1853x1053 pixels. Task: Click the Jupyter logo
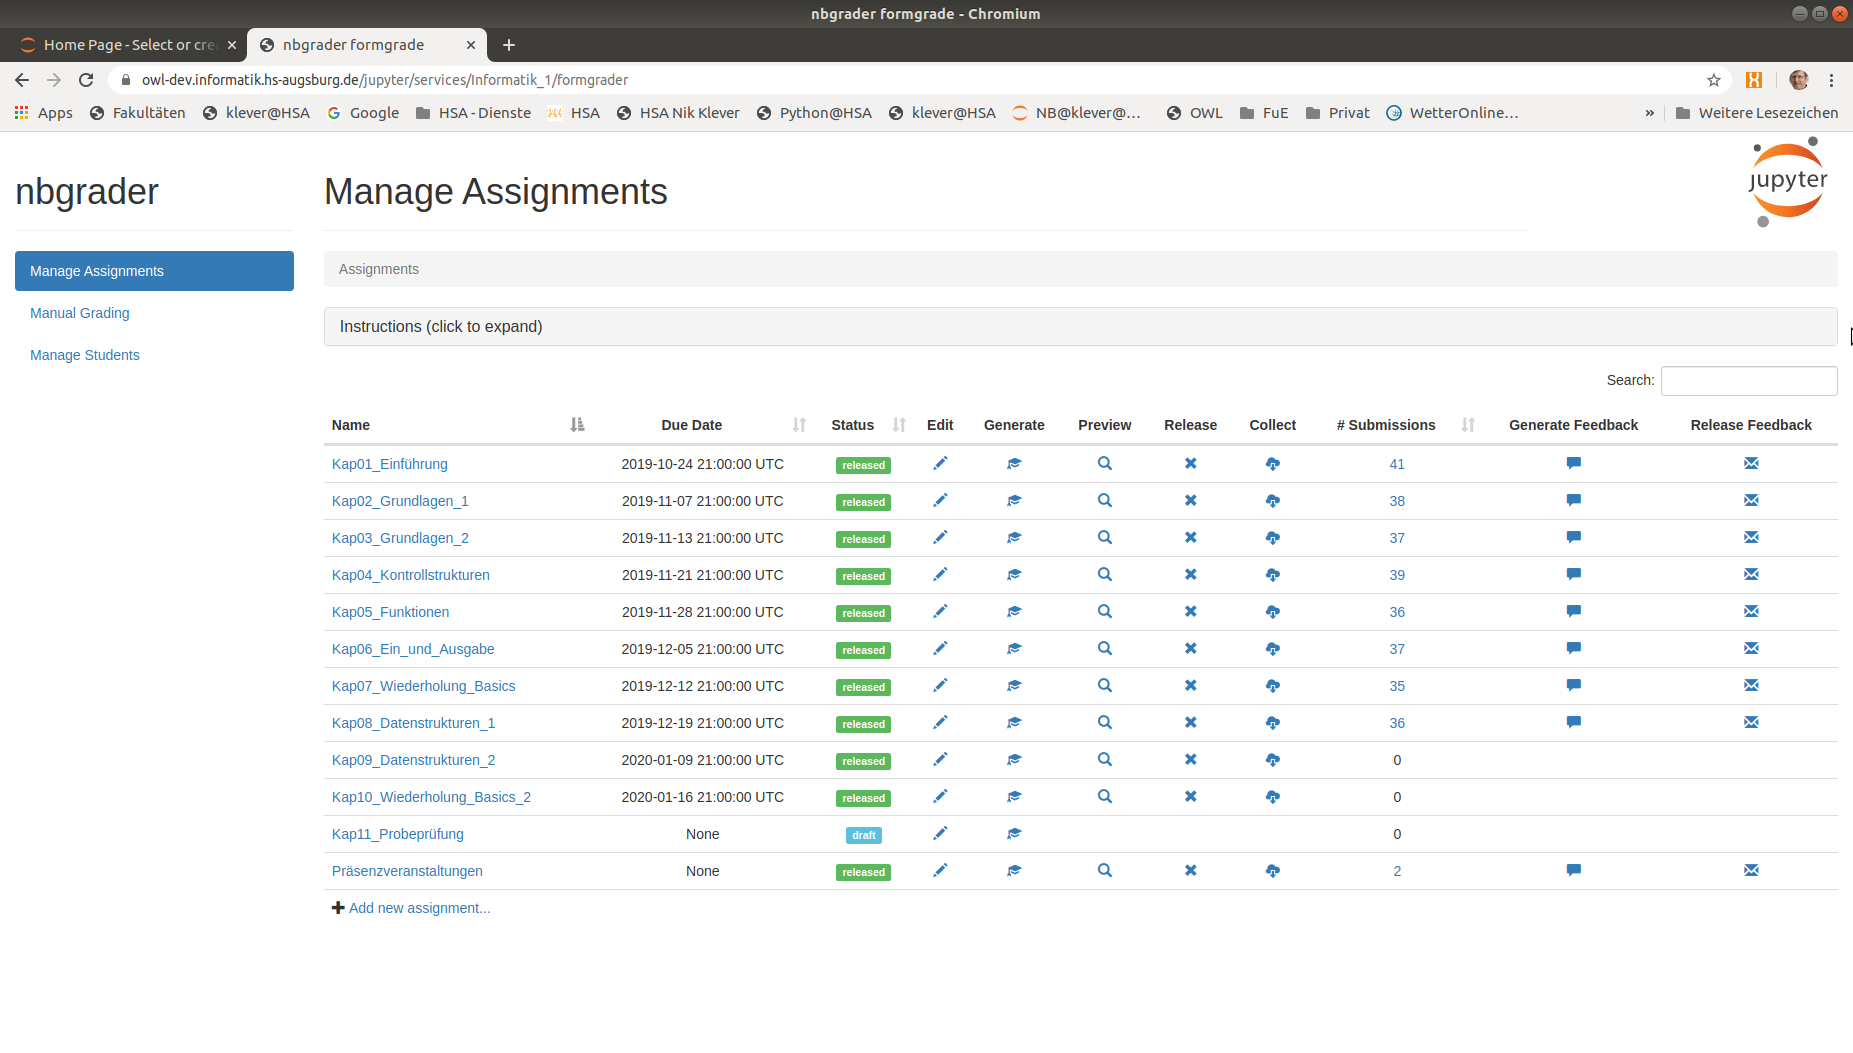click(1788, 182)
